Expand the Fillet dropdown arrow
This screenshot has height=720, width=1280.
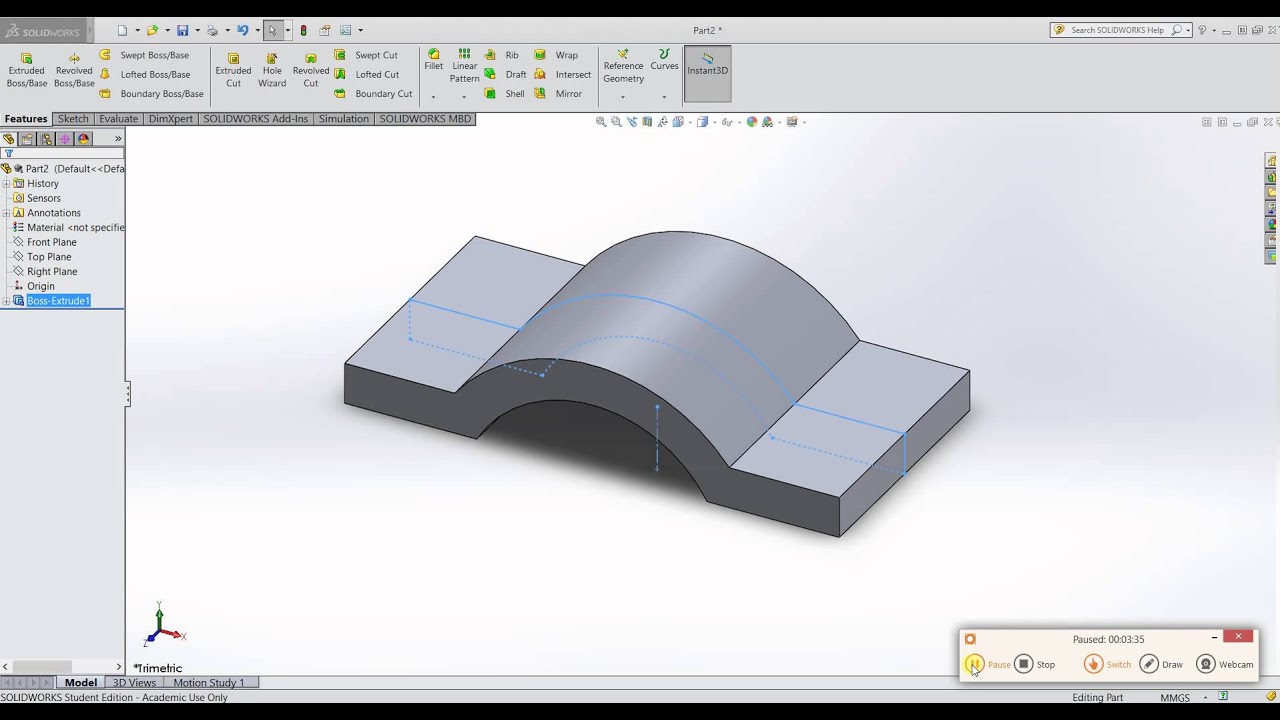433,97
